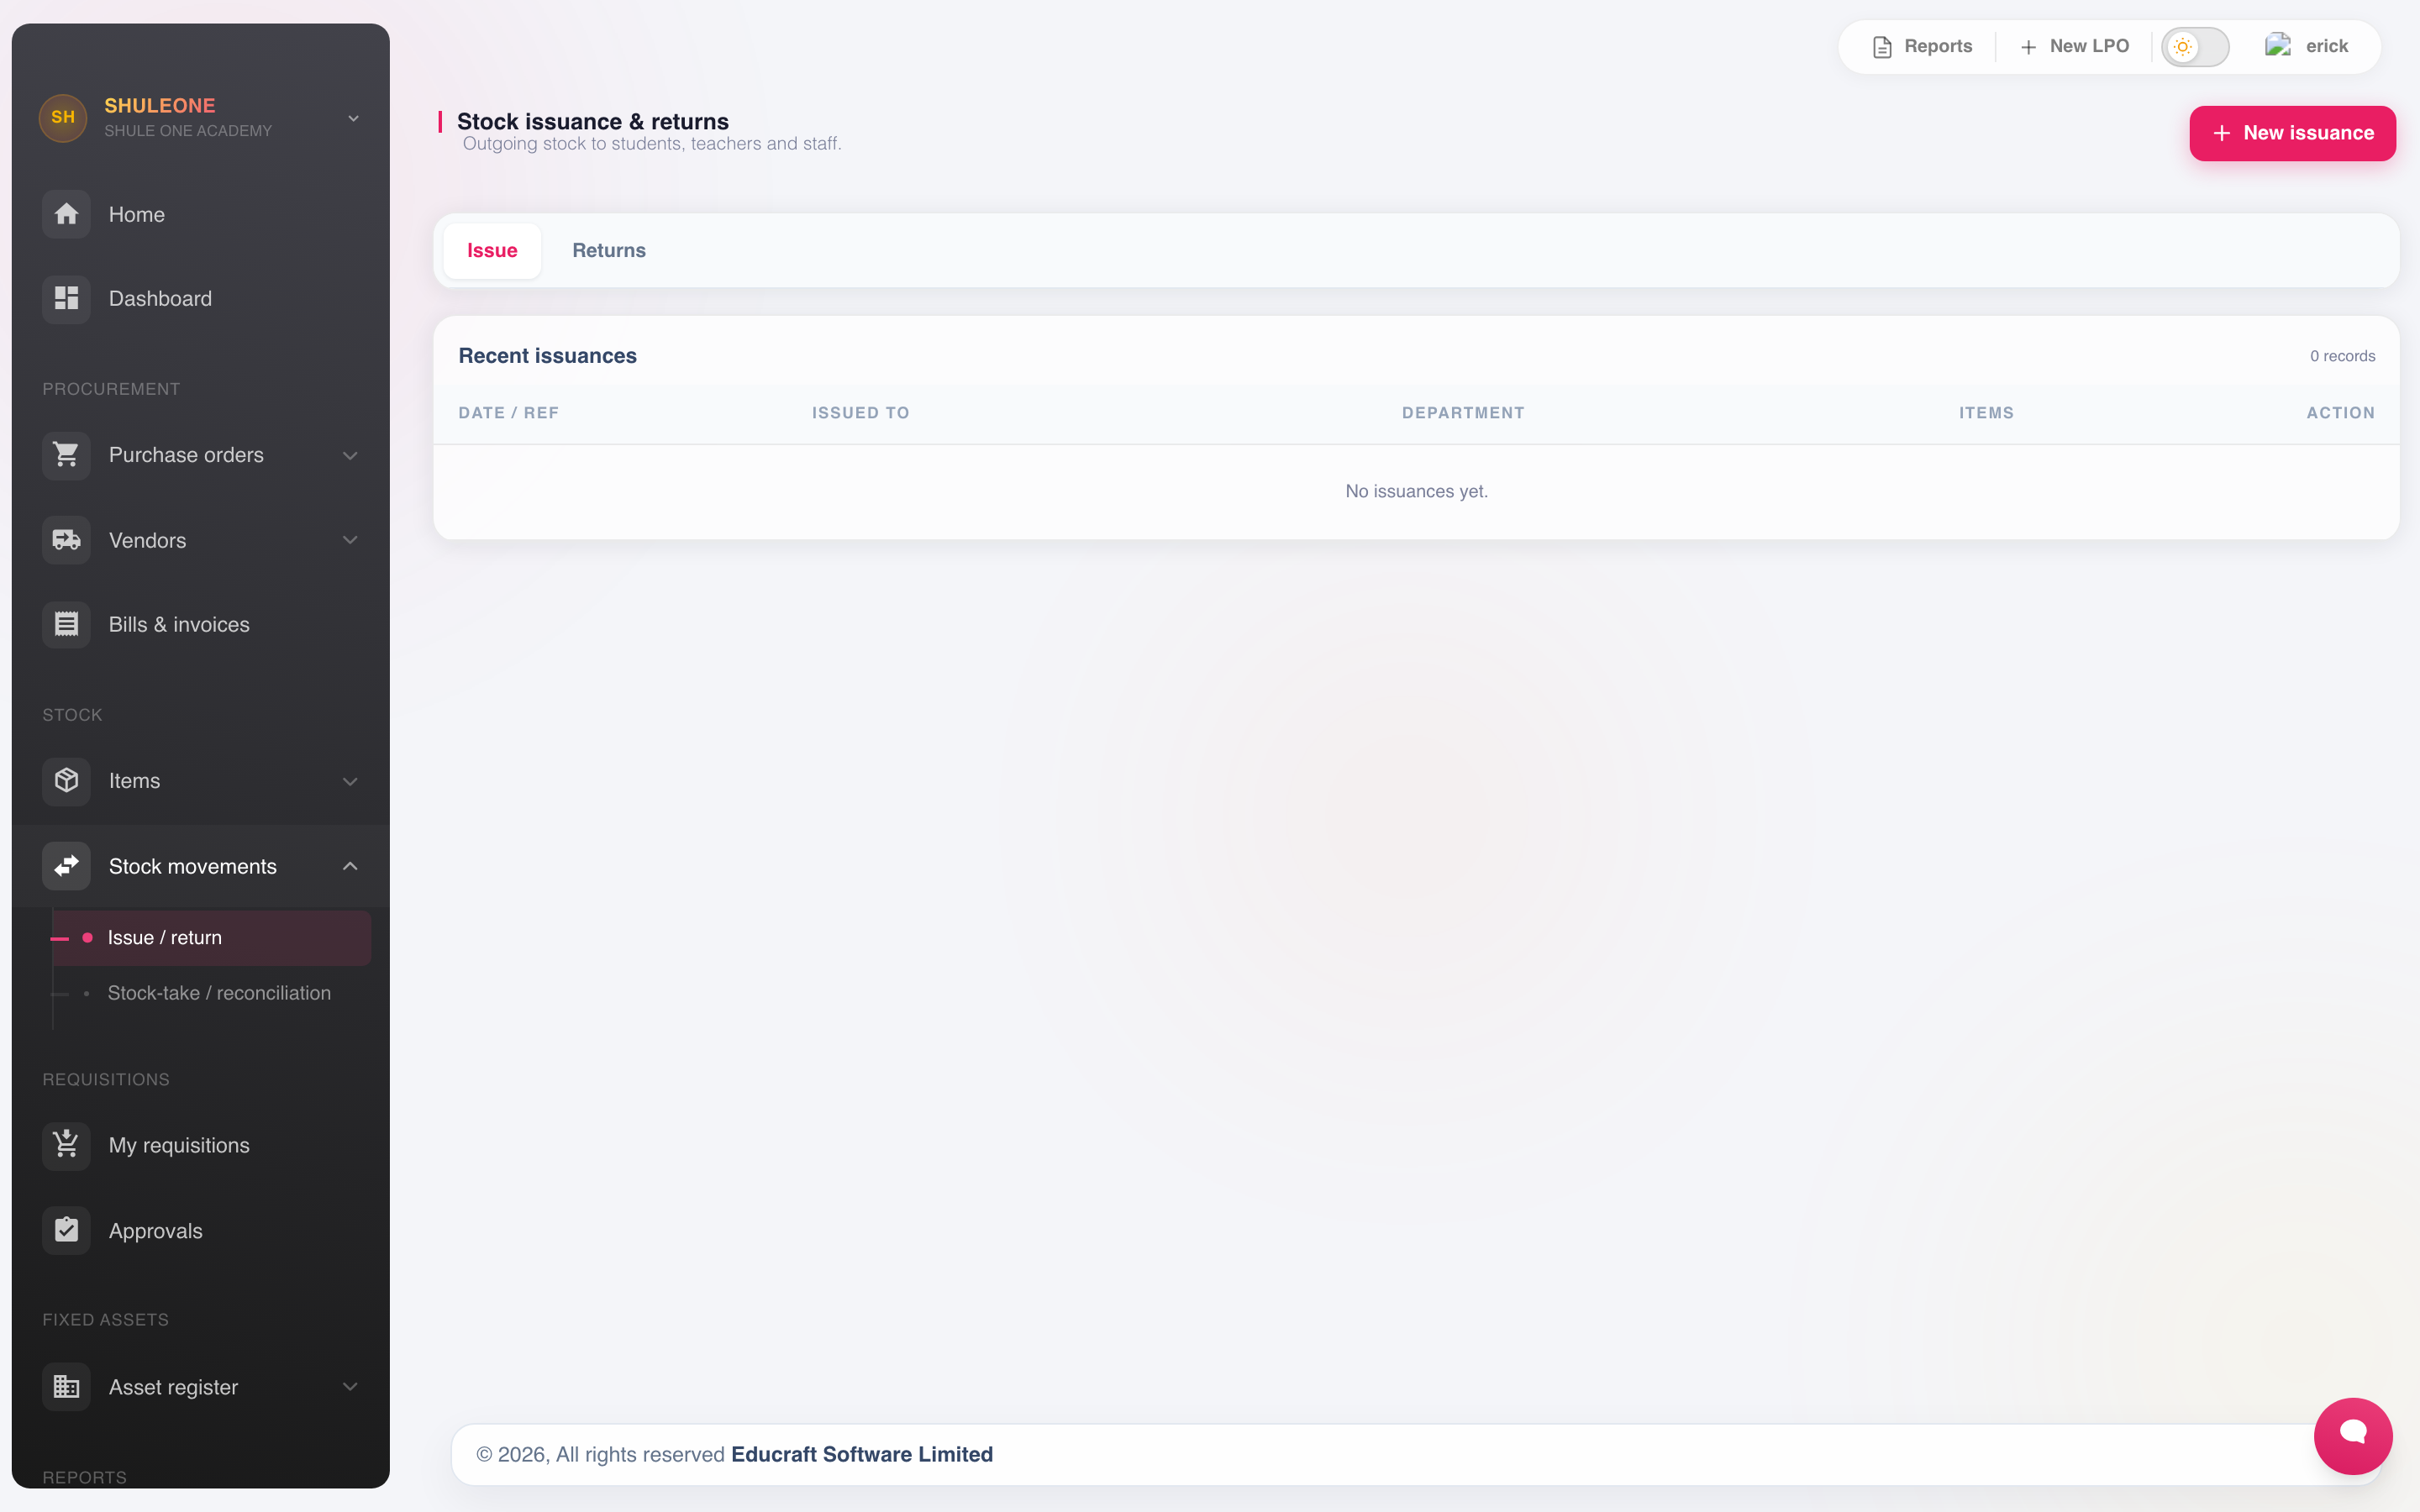Click the Home house icon in sidebar
The width and height of the screenshot is (2420, 1512).
point(66,214)
